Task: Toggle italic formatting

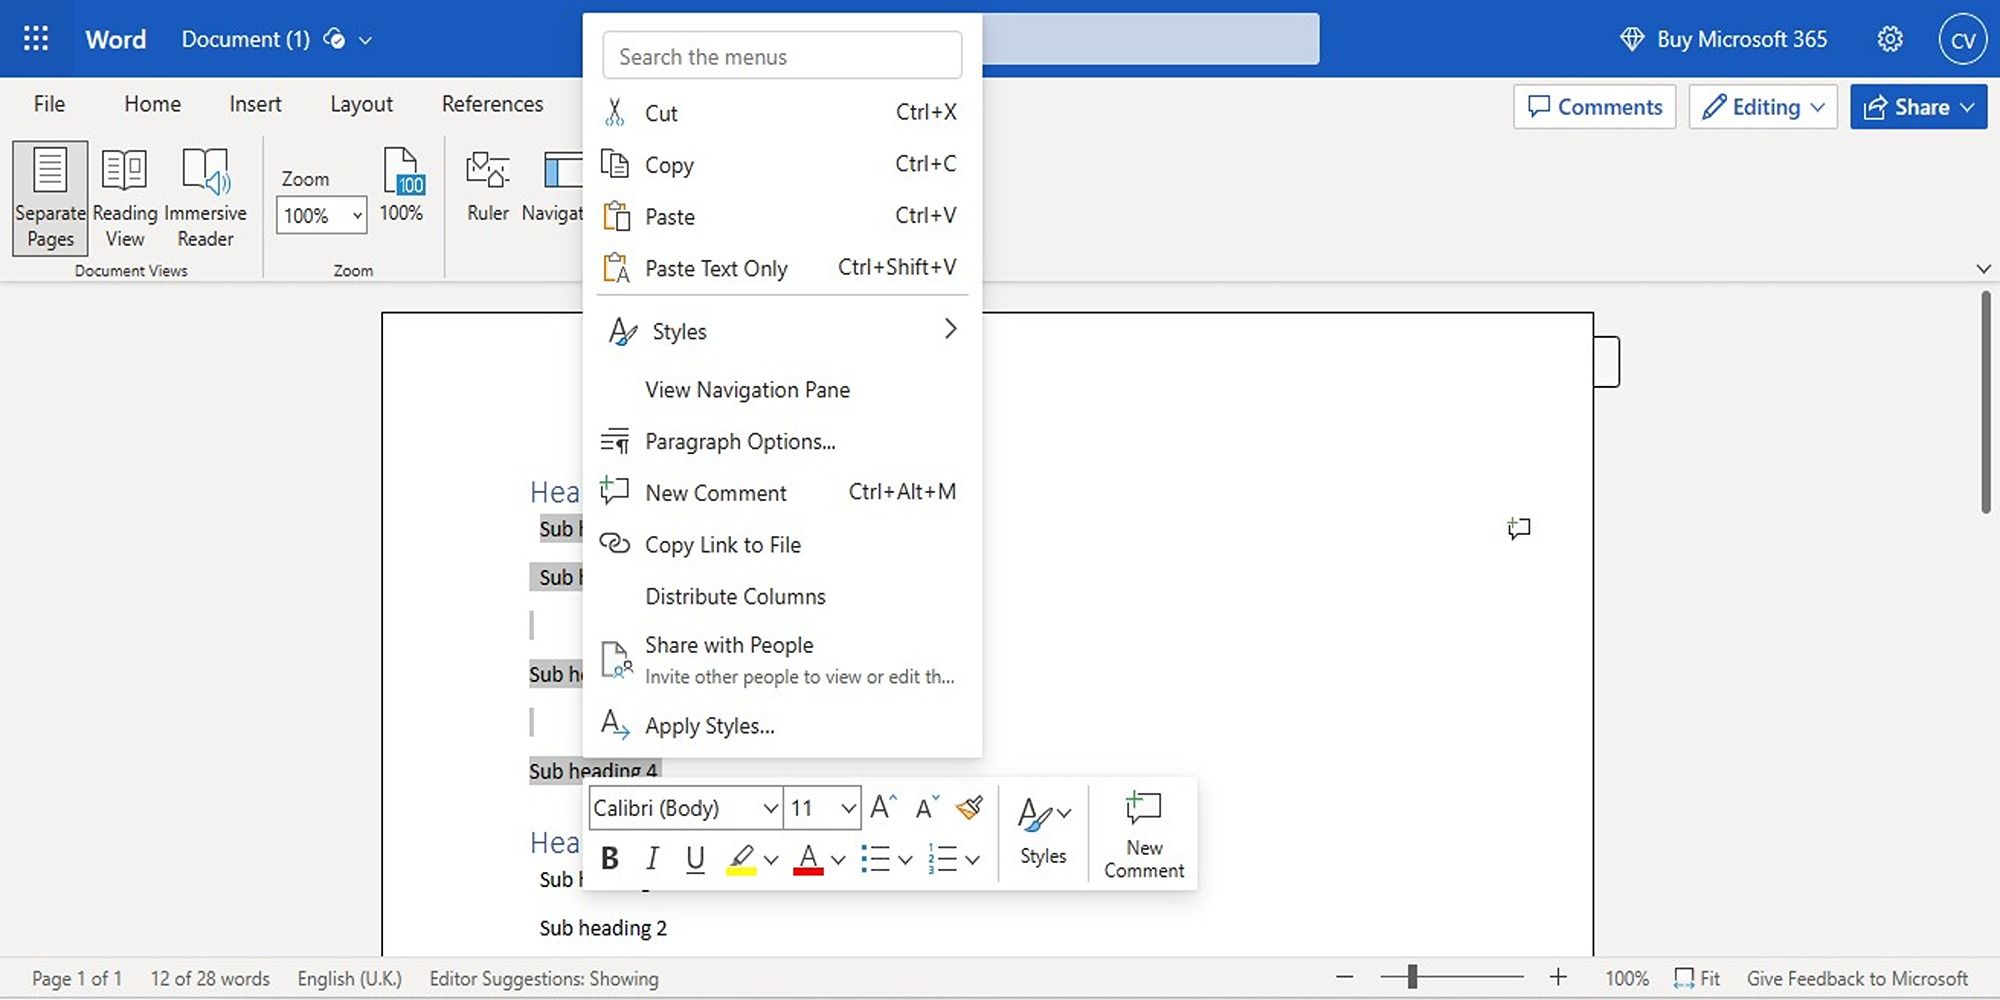Action: coord(652,859)
